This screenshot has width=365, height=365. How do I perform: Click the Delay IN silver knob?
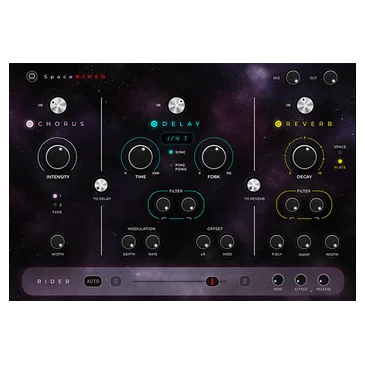pyautogui.click(x=176, y=105)
